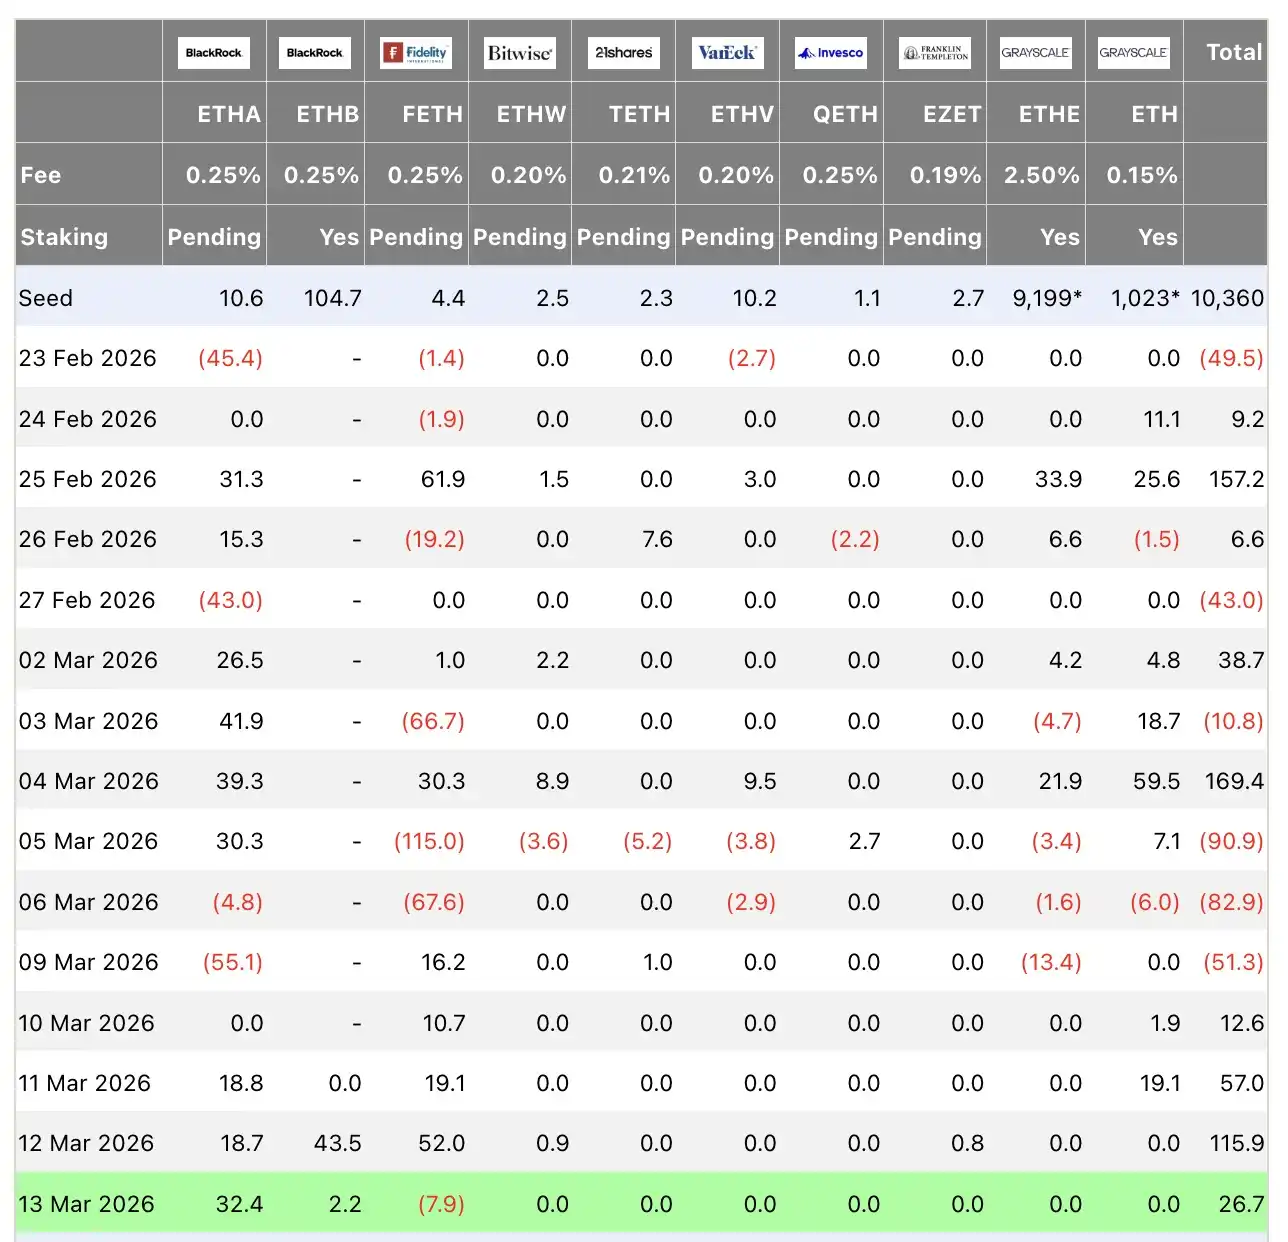
Task: Click the VanEck logo
Action: pyautogui.click(x=727, y=53)
